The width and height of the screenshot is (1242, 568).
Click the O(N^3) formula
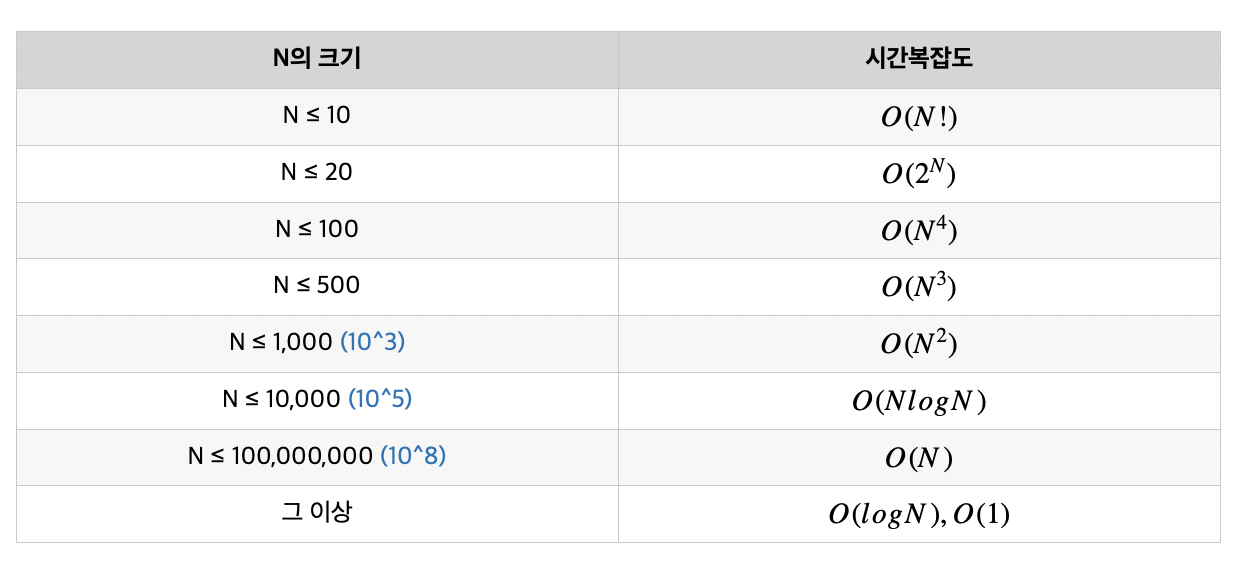point(919,287)
